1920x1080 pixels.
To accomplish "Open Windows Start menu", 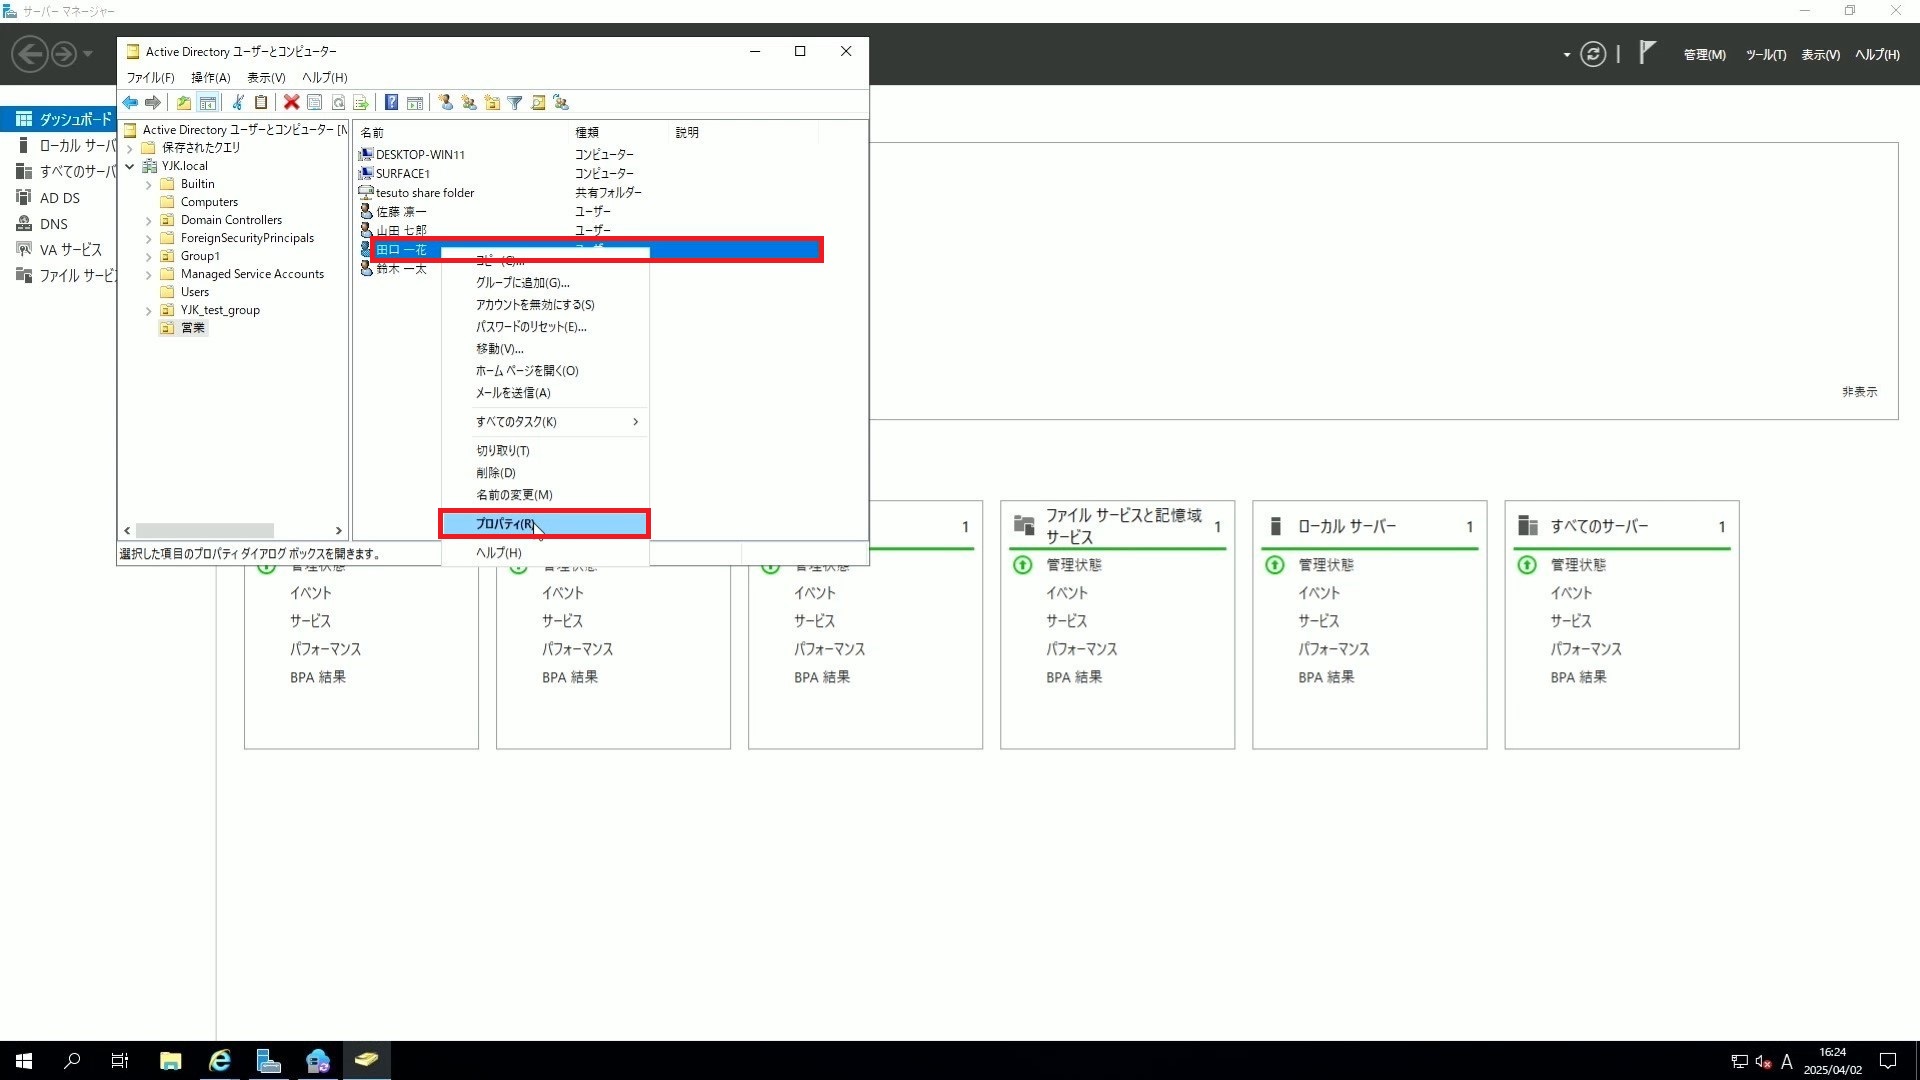I will click(24, 1061).
